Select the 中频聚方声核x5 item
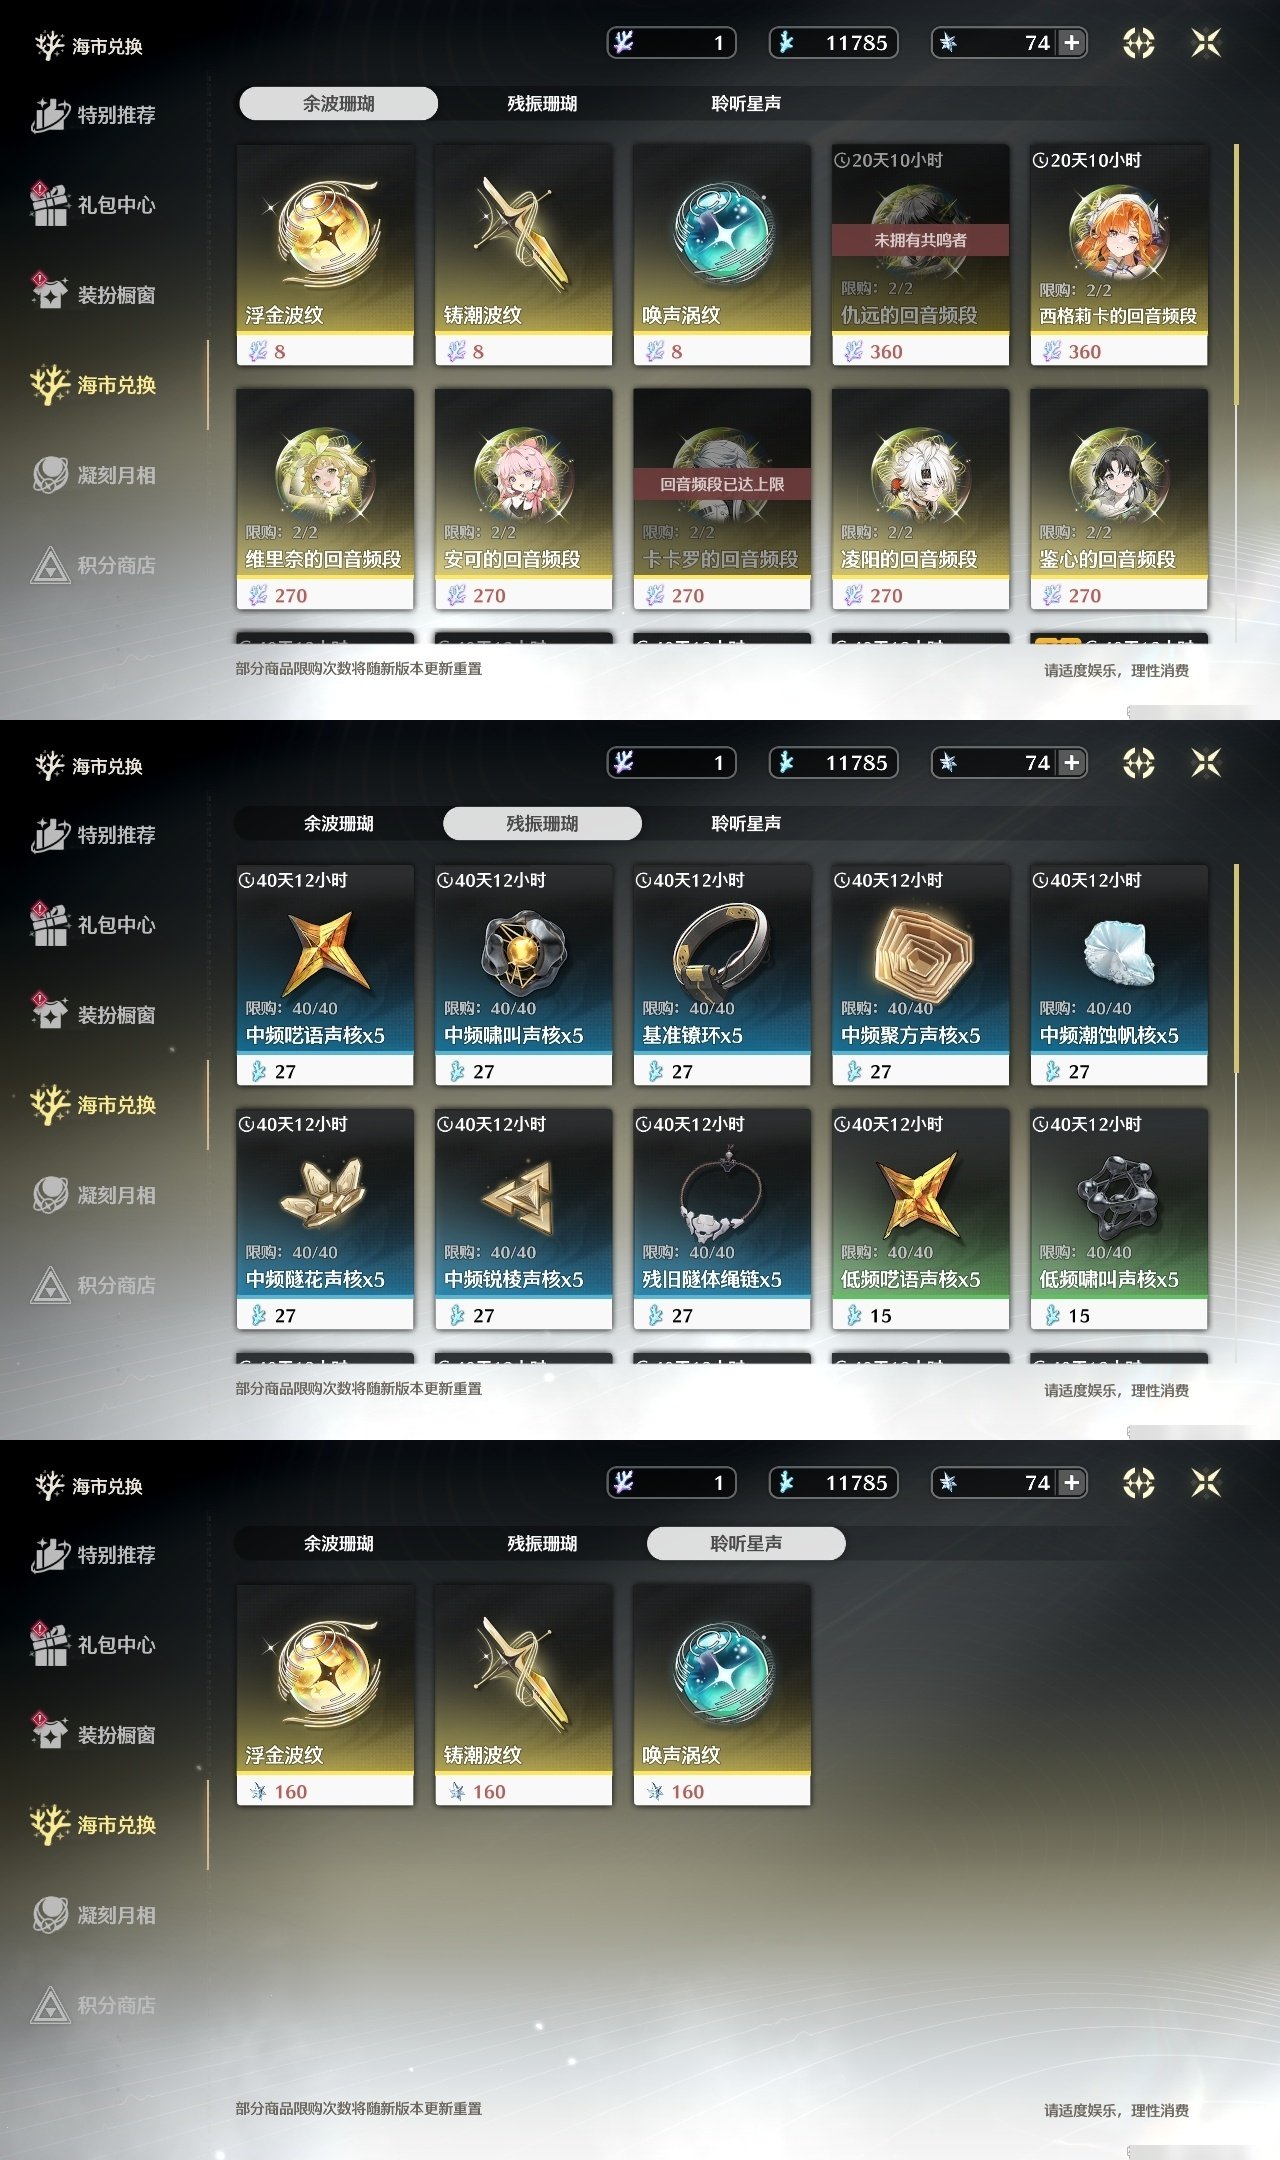Screen dimensions: 1280x2160 click(920, 975)
